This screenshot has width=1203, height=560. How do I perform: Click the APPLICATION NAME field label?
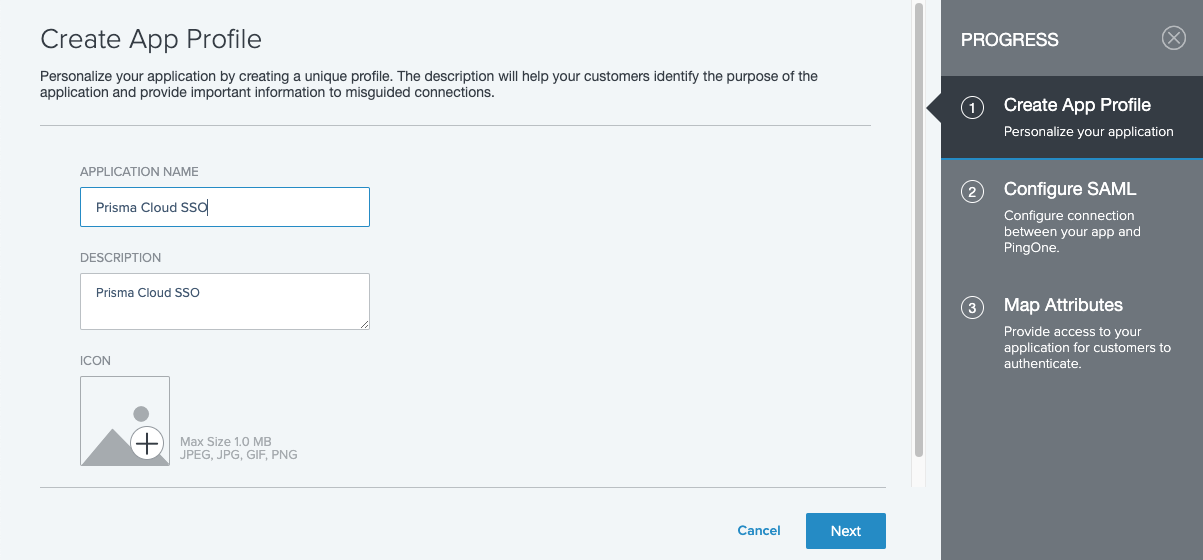click(x=146, y=172)
